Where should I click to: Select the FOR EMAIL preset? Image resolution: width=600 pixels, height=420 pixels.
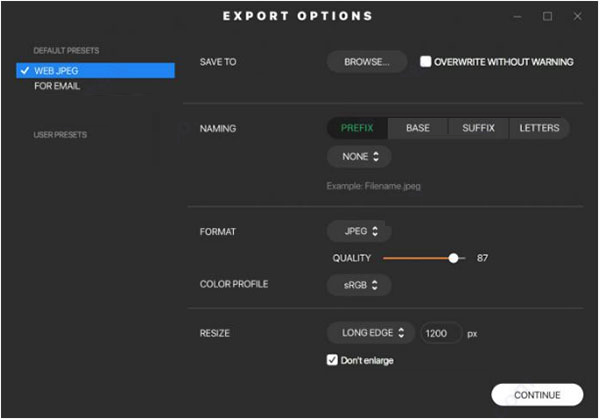click(57, 86)
